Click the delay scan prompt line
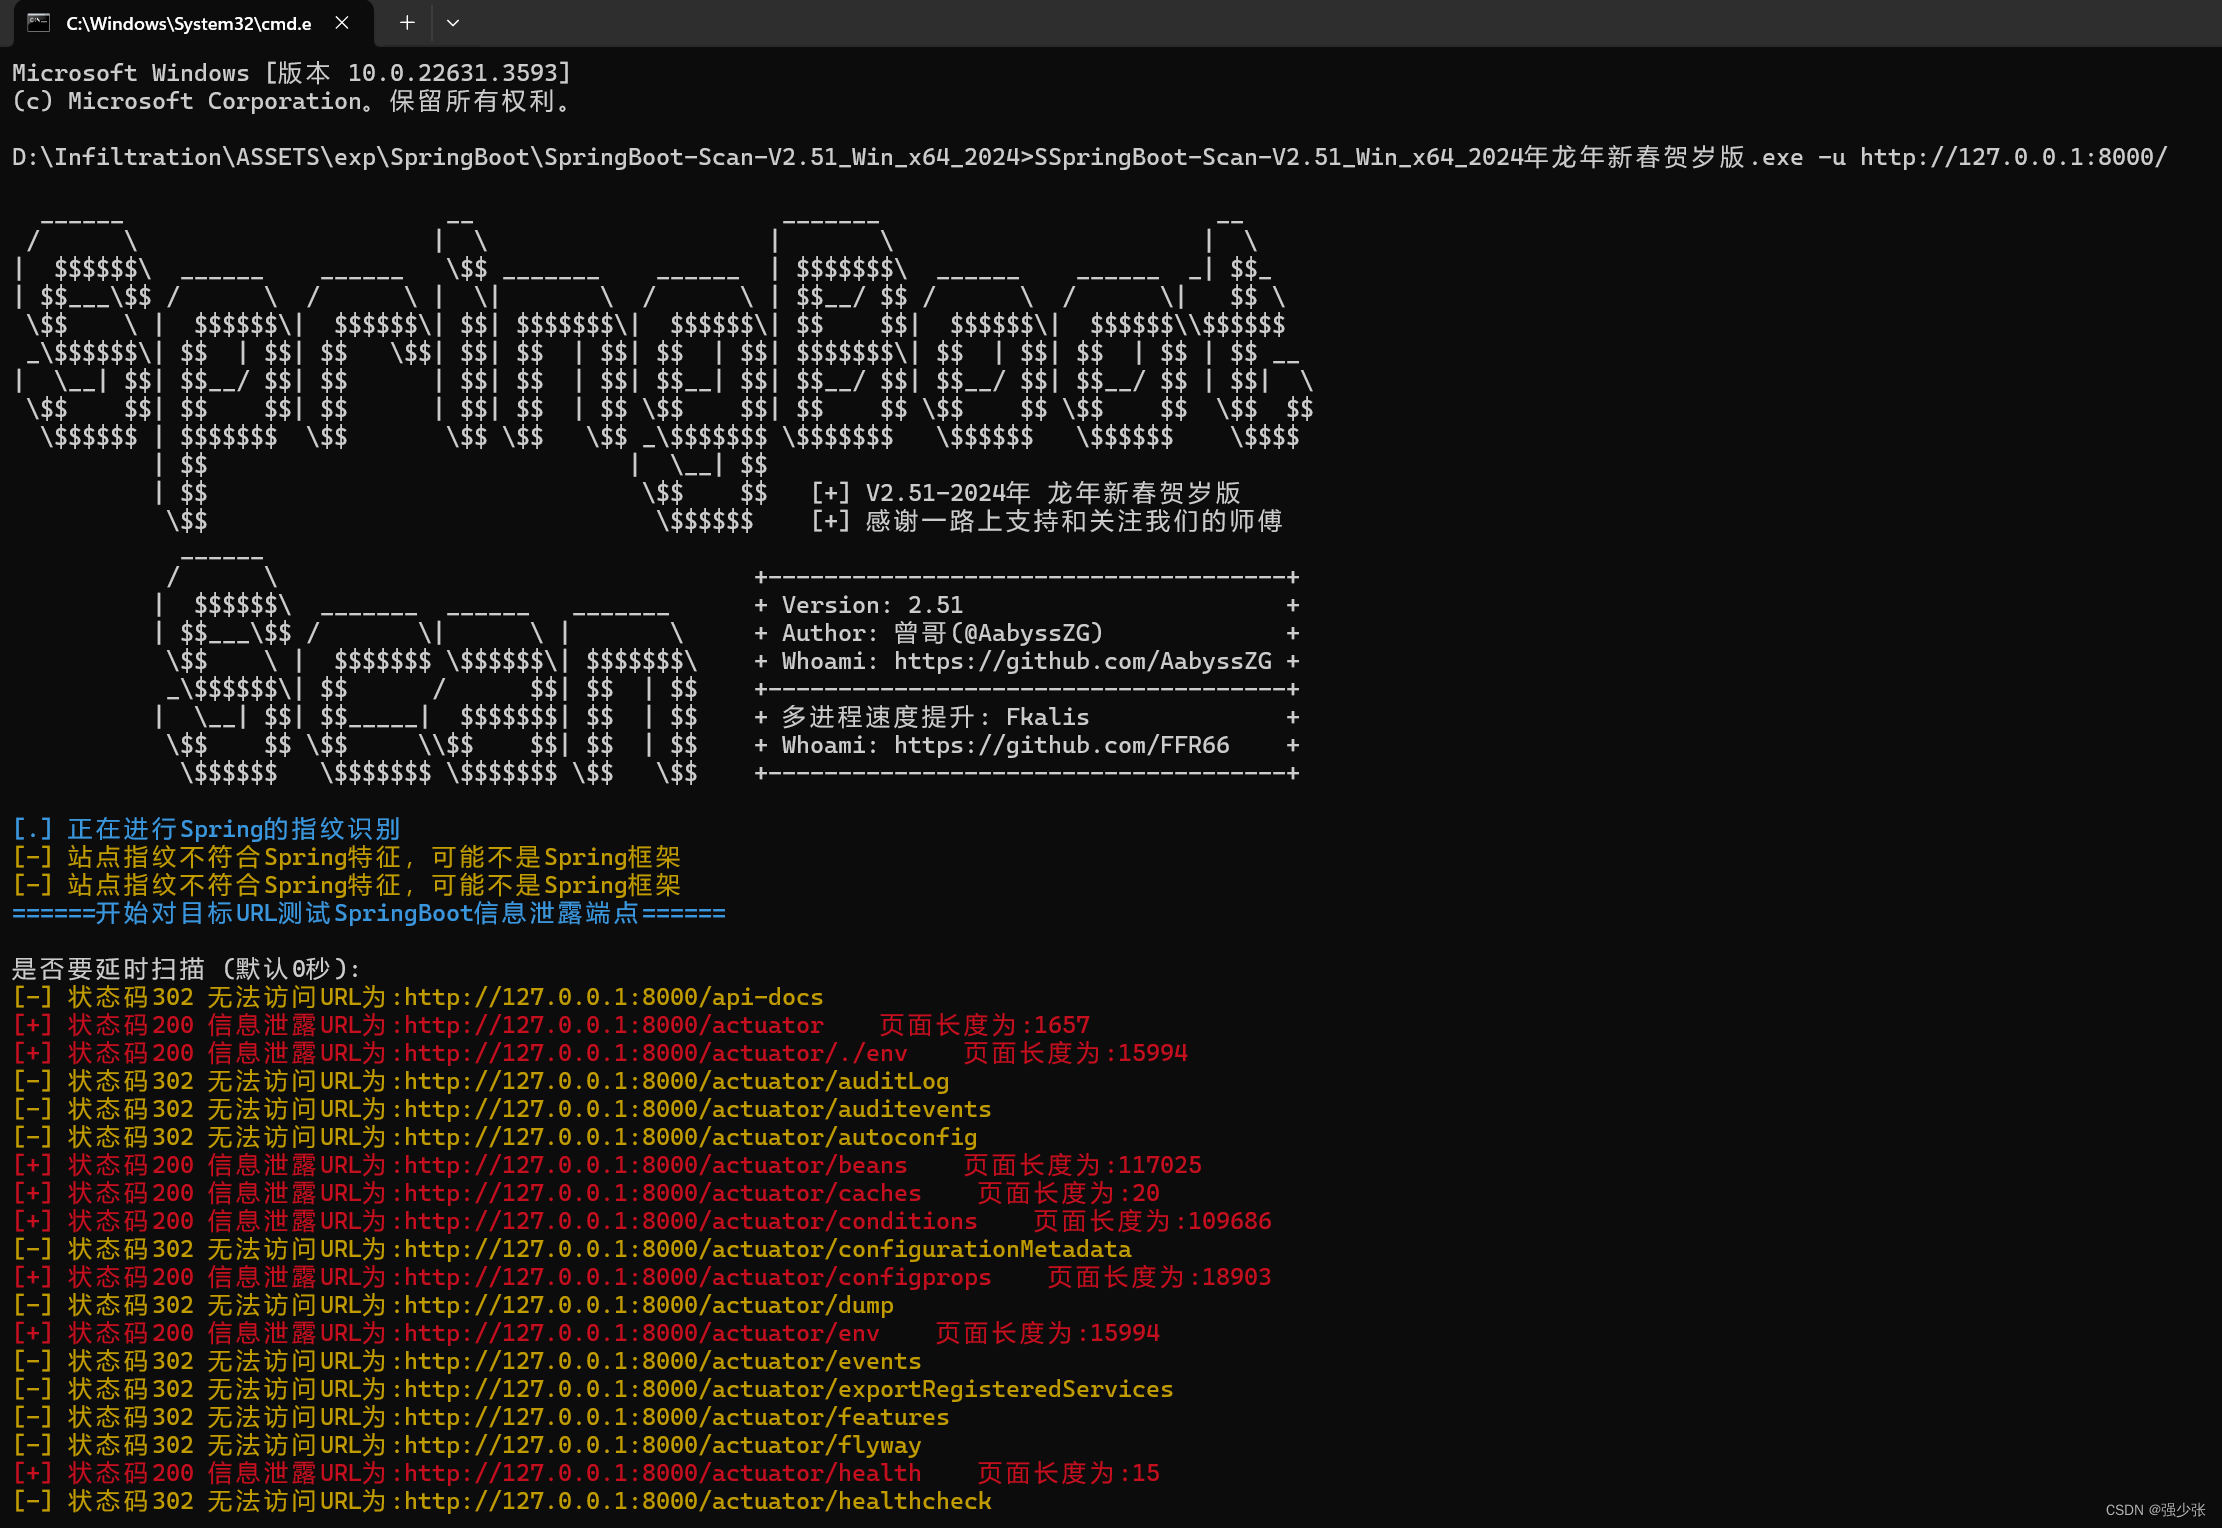The image size is (2222, 1528). 187,969
